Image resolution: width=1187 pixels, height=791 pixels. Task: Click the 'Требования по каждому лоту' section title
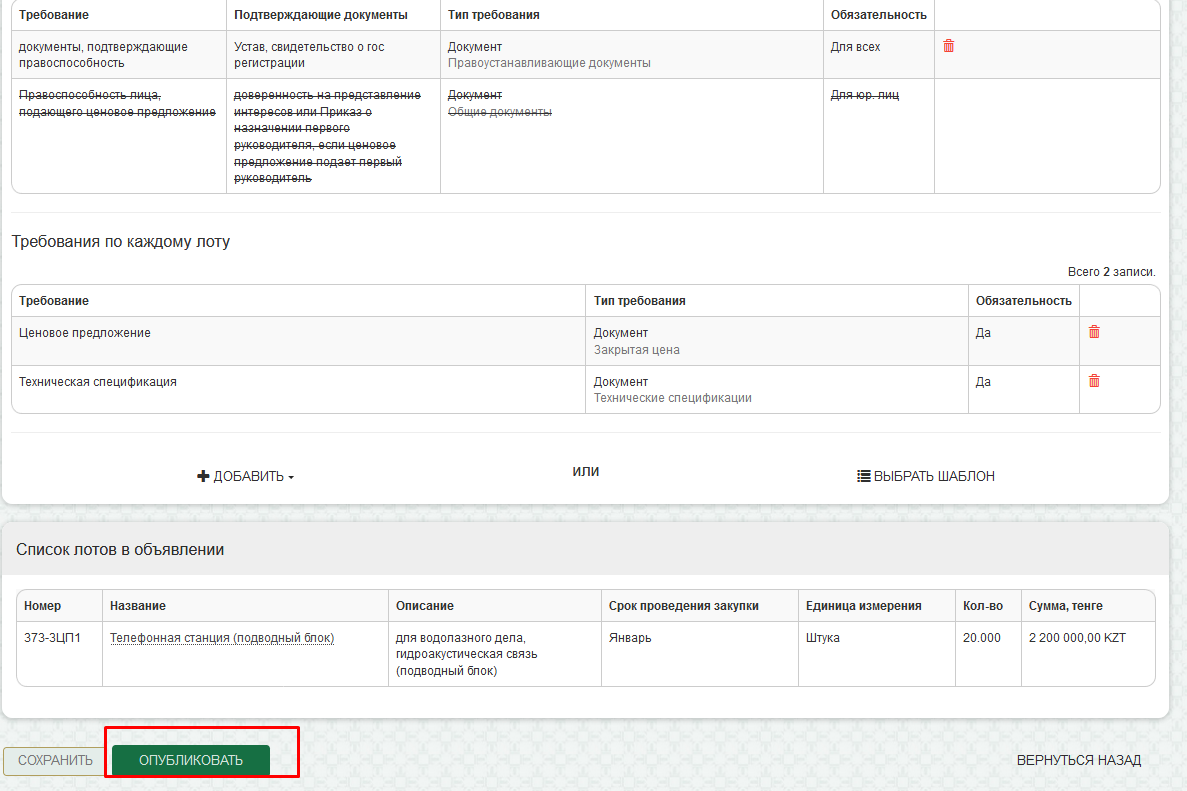[120, 242]
